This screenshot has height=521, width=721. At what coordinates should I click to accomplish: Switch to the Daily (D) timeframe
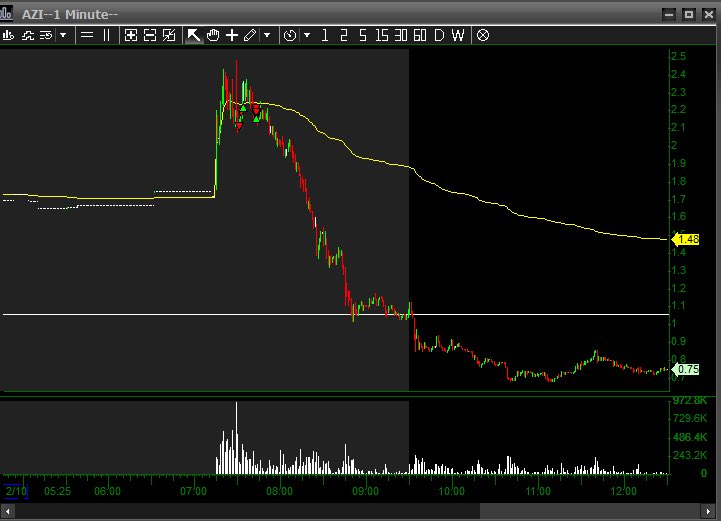[439, 35]
